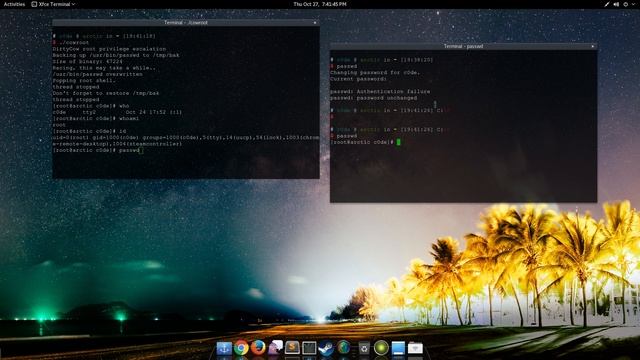Click '/usr/bin/passwd overwritten' line
Screen dimensions: 640x360
point(98,74)
